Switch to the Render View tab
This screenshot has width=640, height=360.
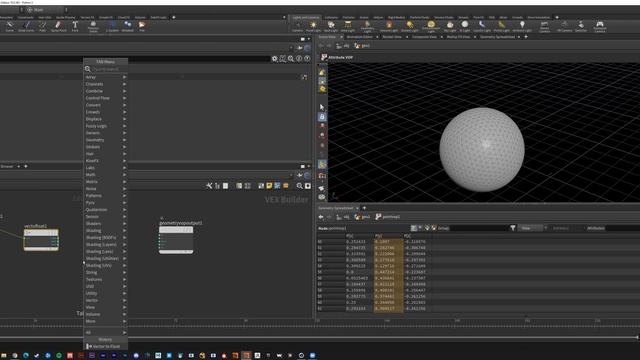pos(391,37)
